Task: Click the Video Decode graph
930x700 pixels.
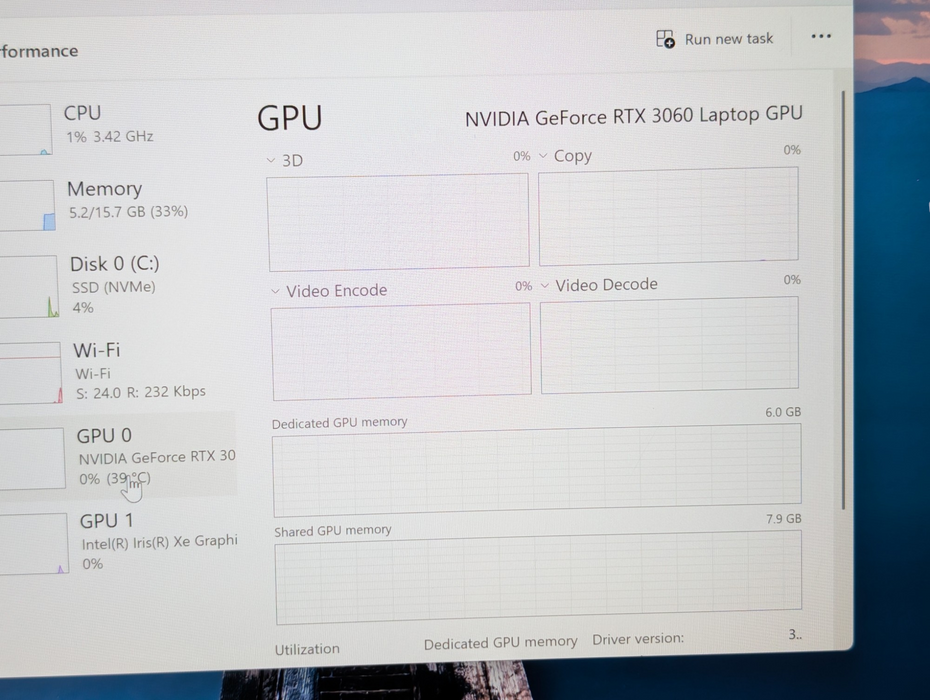Action: (670, 345)
